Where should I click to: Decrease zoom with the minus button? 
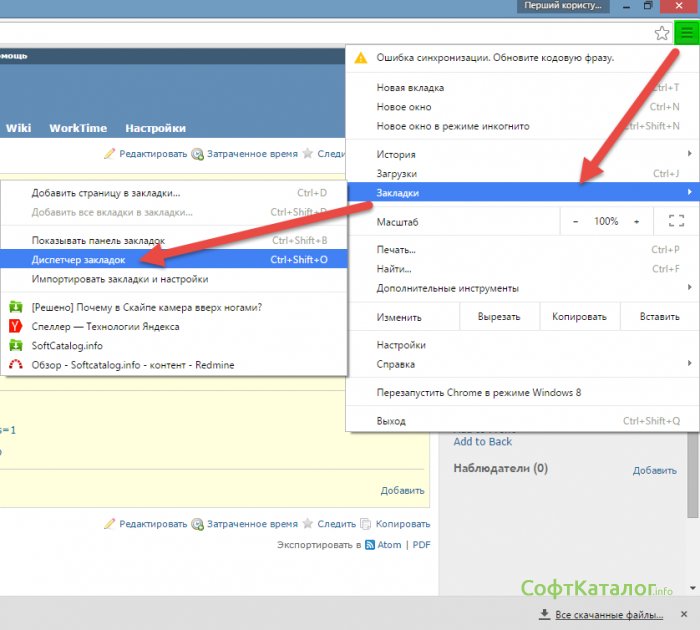click(x=575, y=221)
